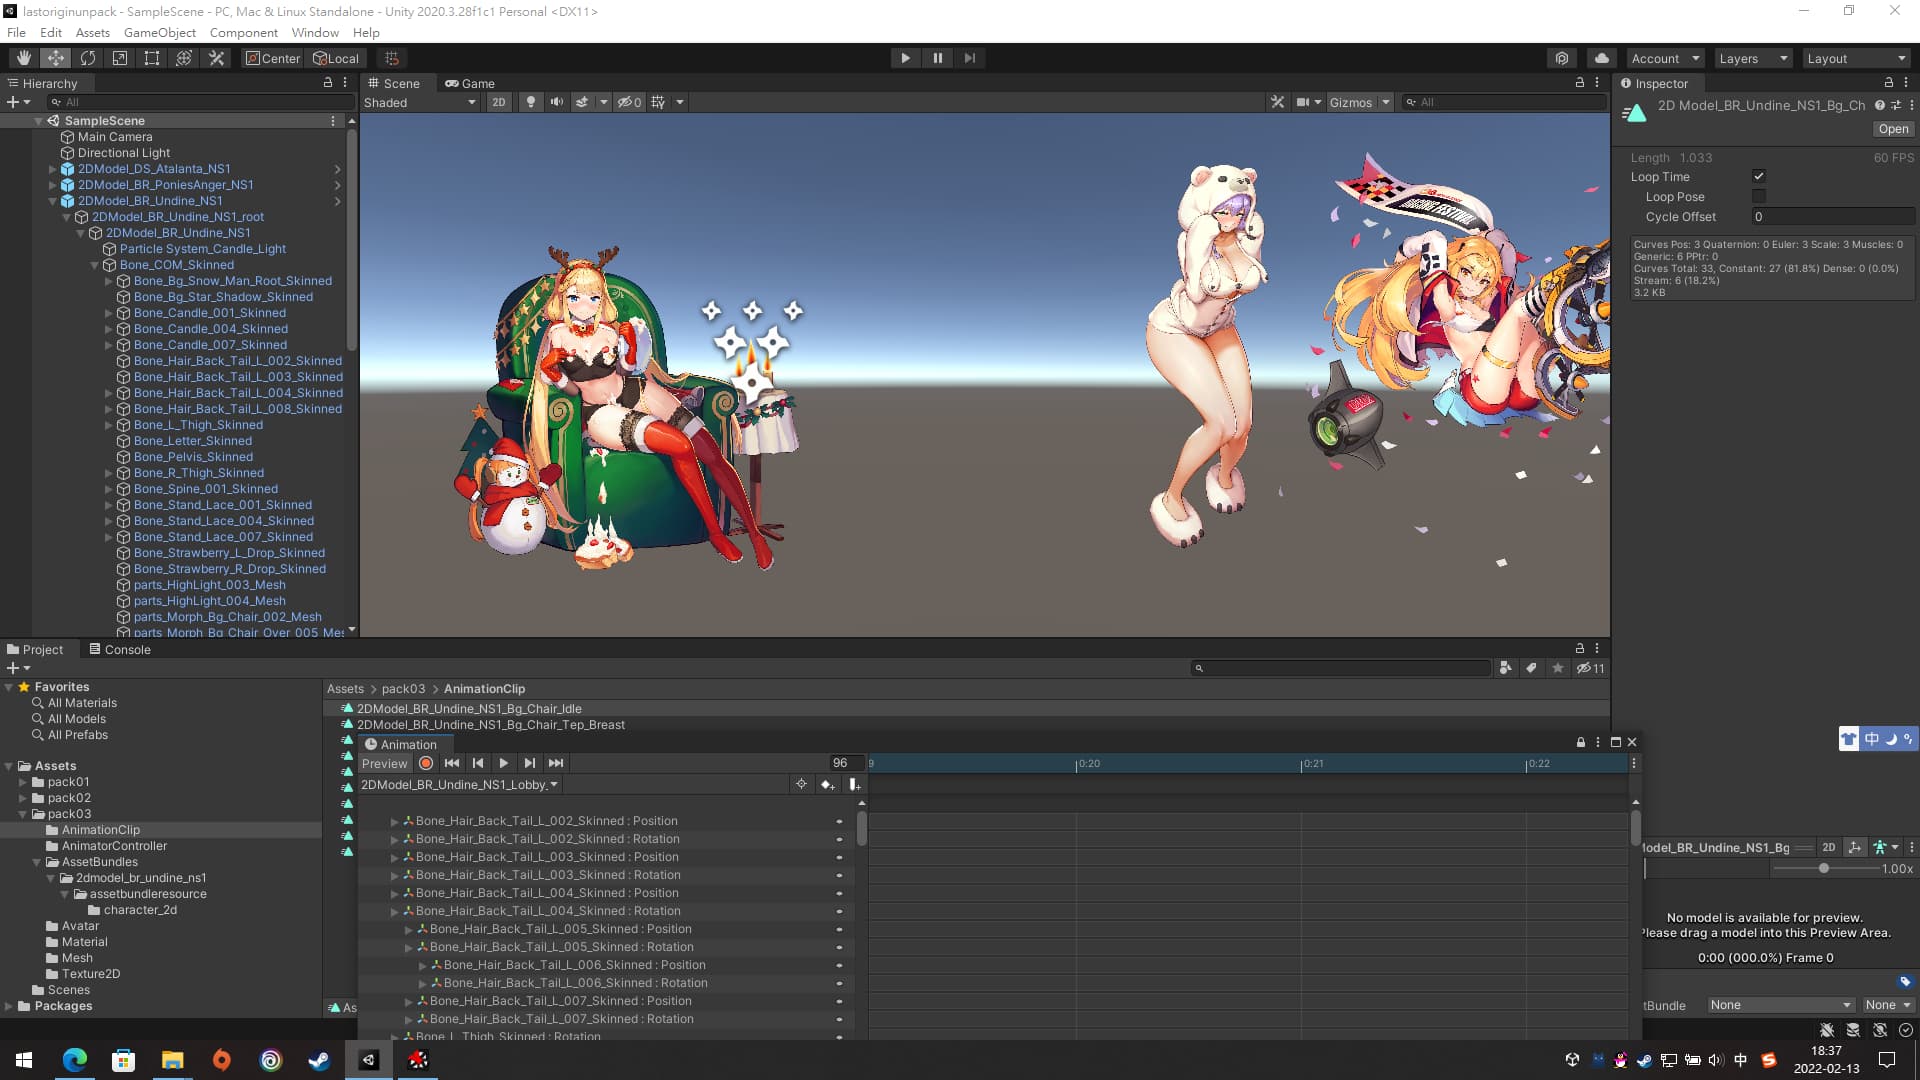Toggle Local handle rotation button

(336, 58)
